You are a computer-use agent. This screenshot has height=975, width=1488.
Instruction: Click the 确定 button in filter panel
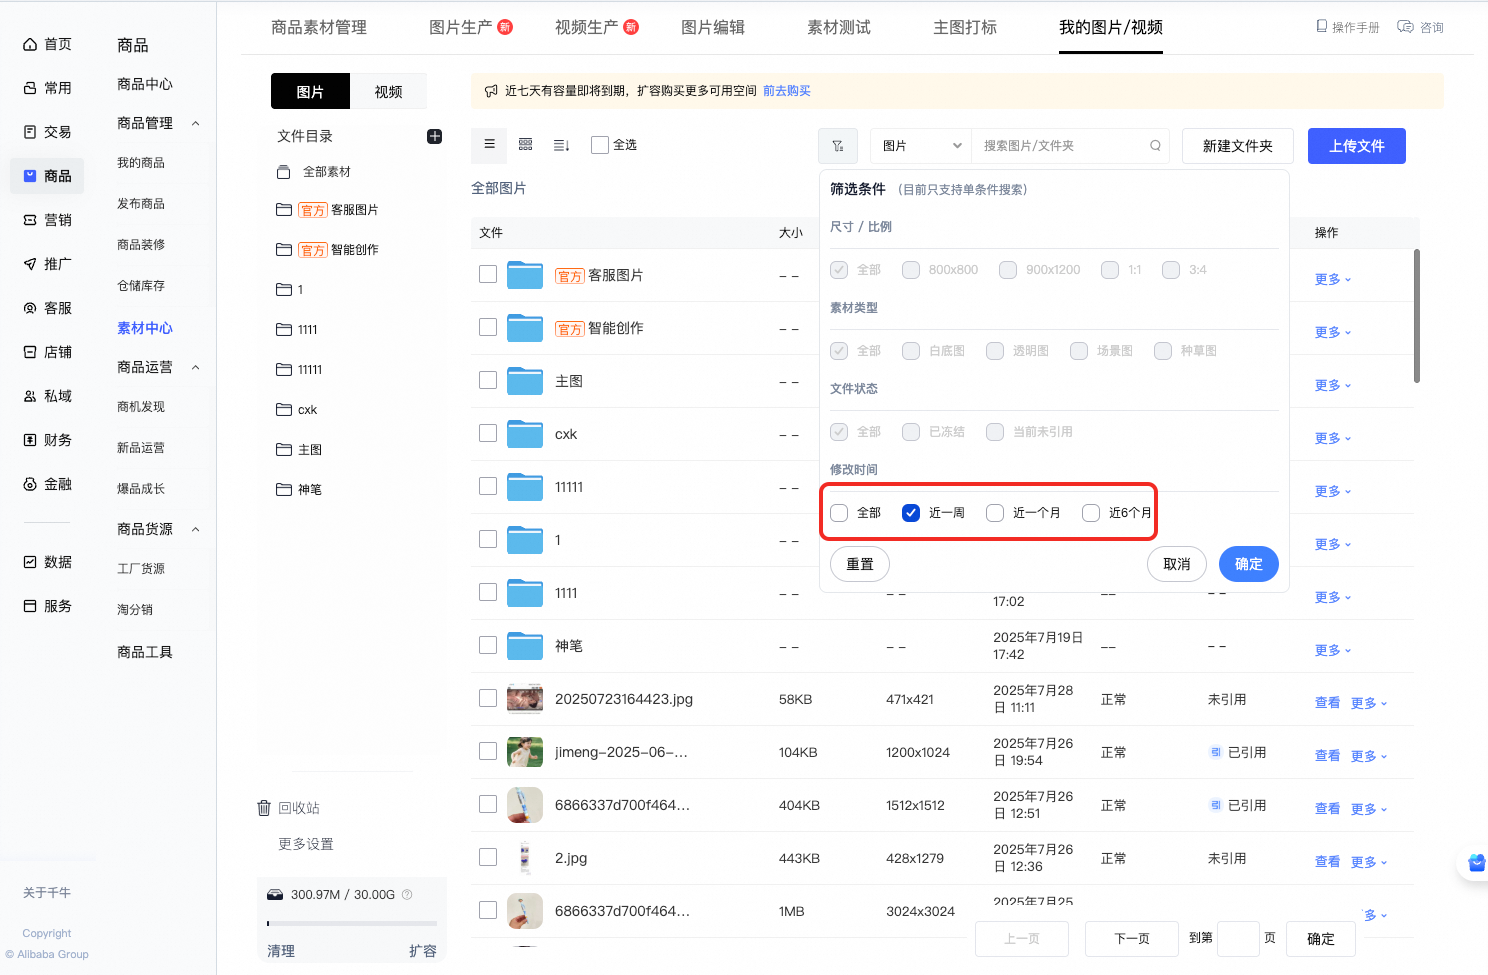(x=1249, y=564)
